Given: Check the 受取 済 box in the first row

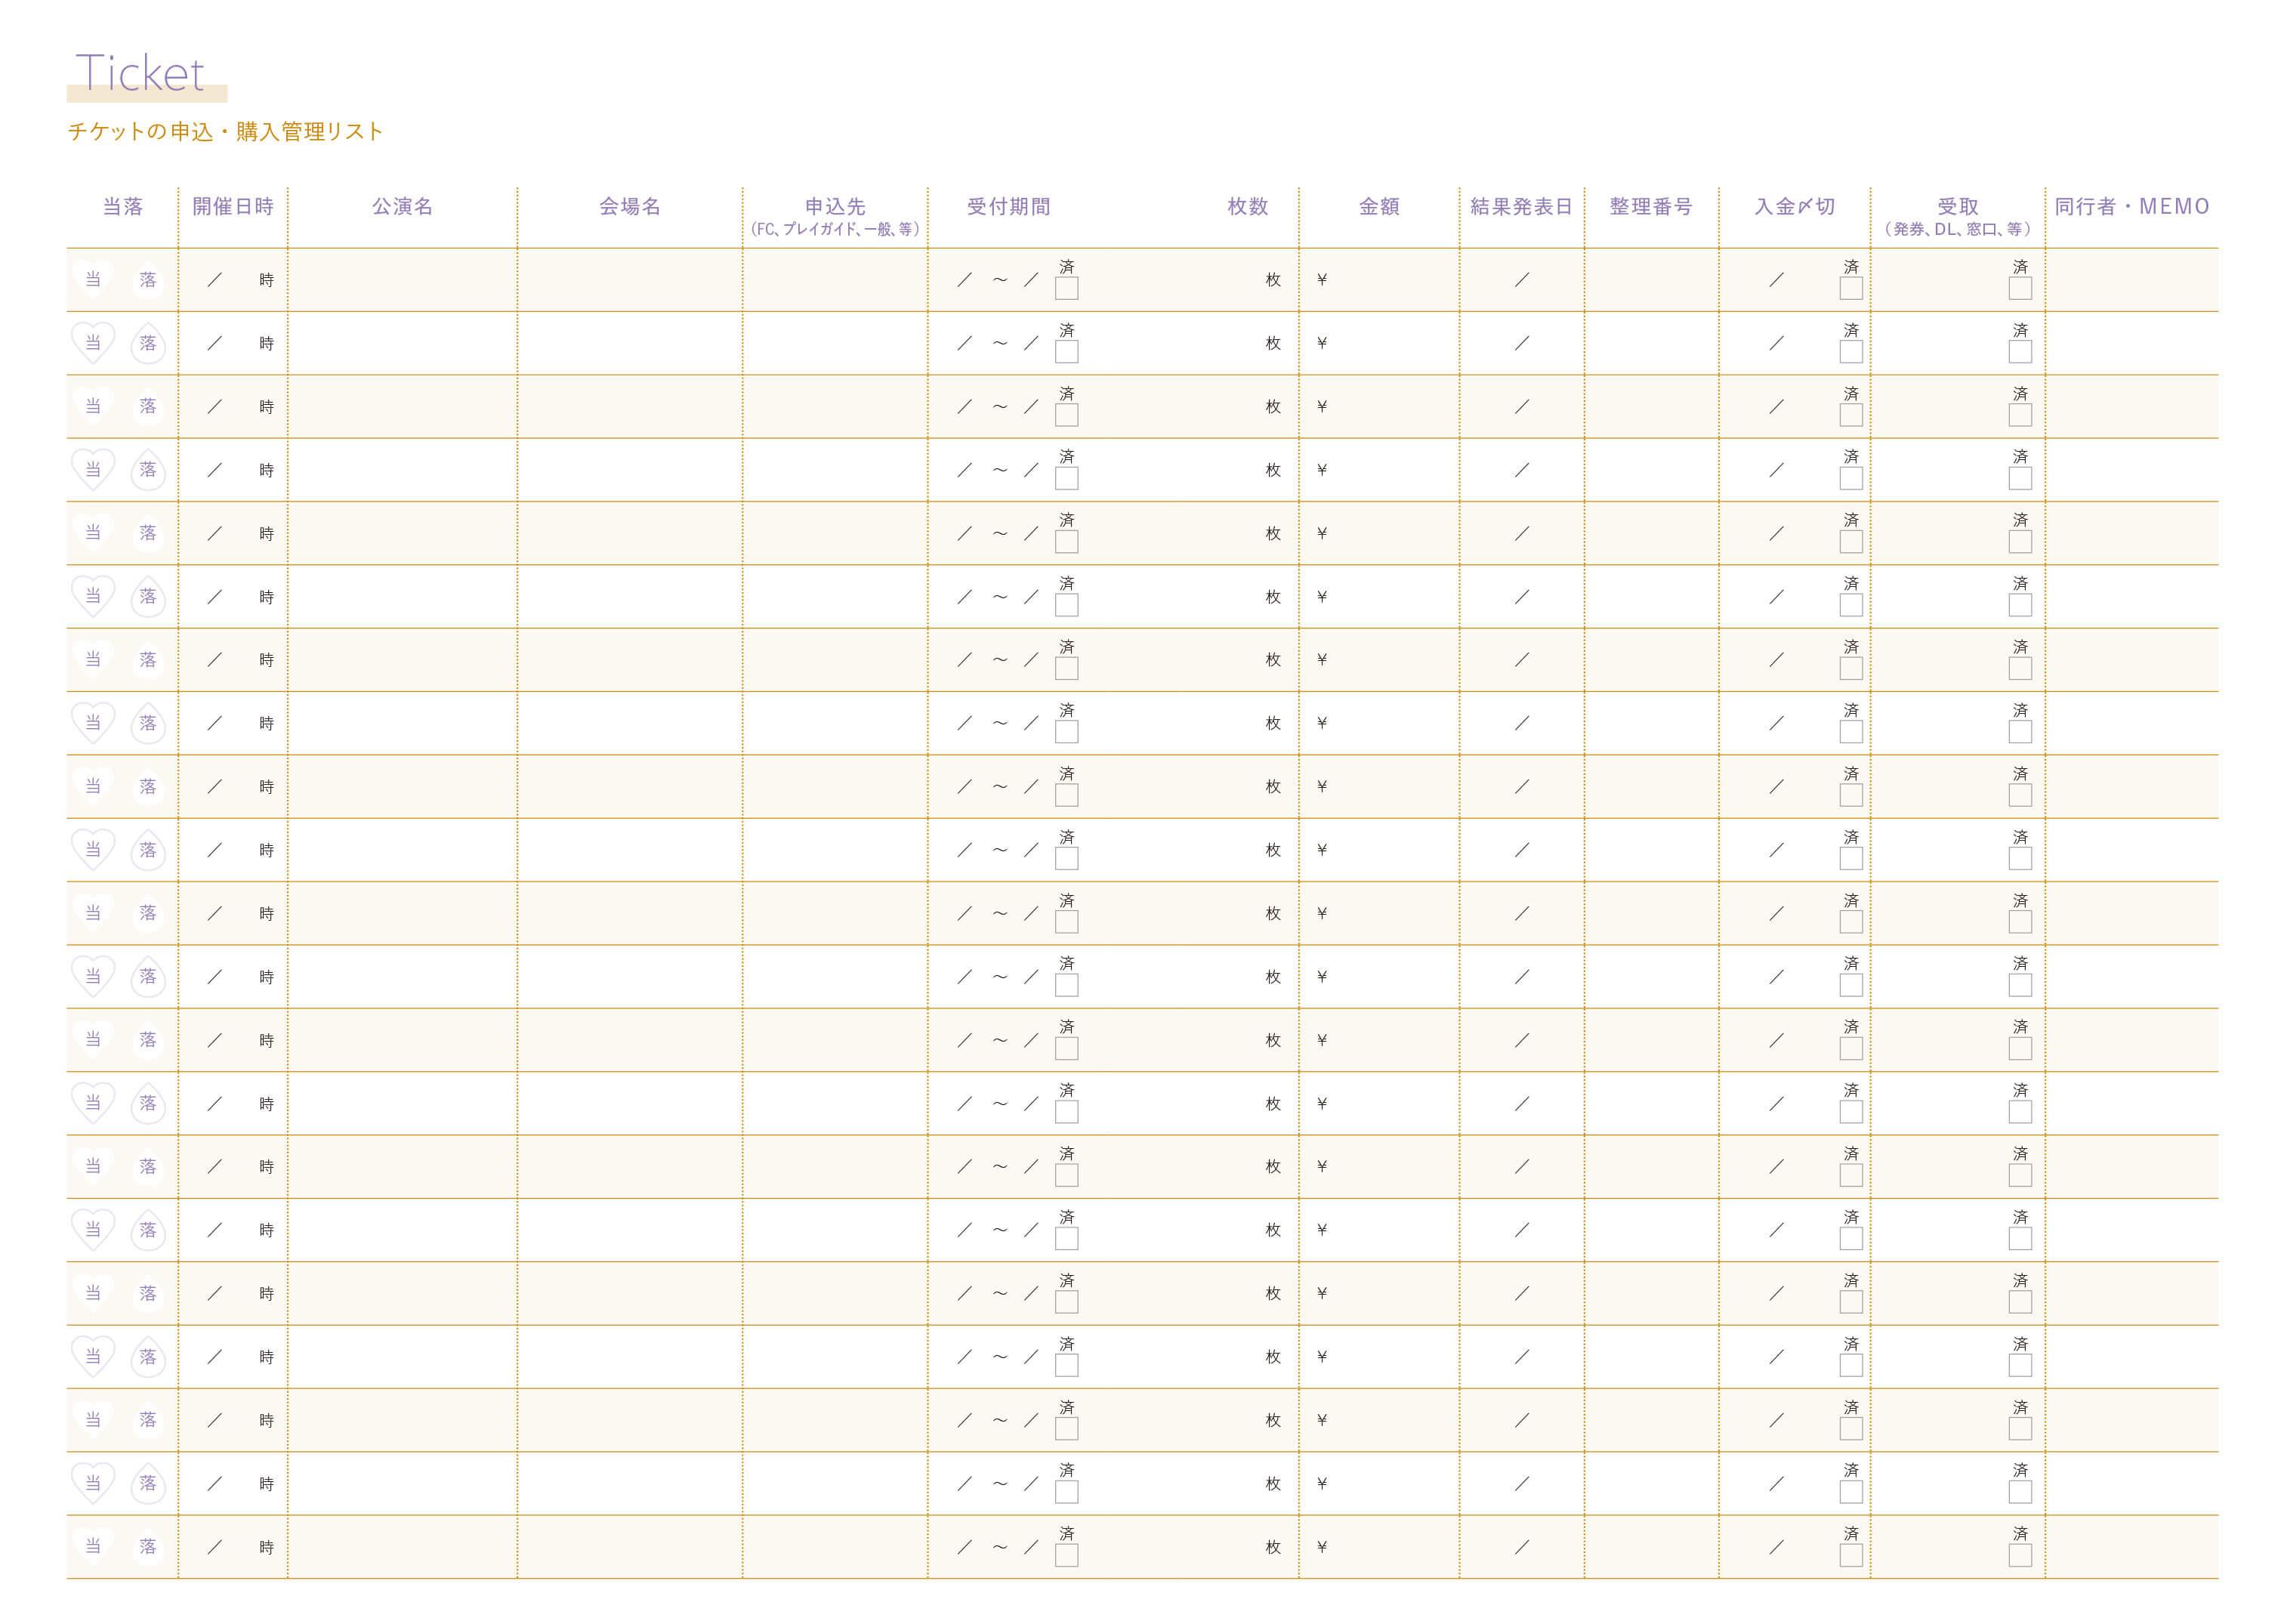Looking at the screenshot, I should [x=2020, y=289].
